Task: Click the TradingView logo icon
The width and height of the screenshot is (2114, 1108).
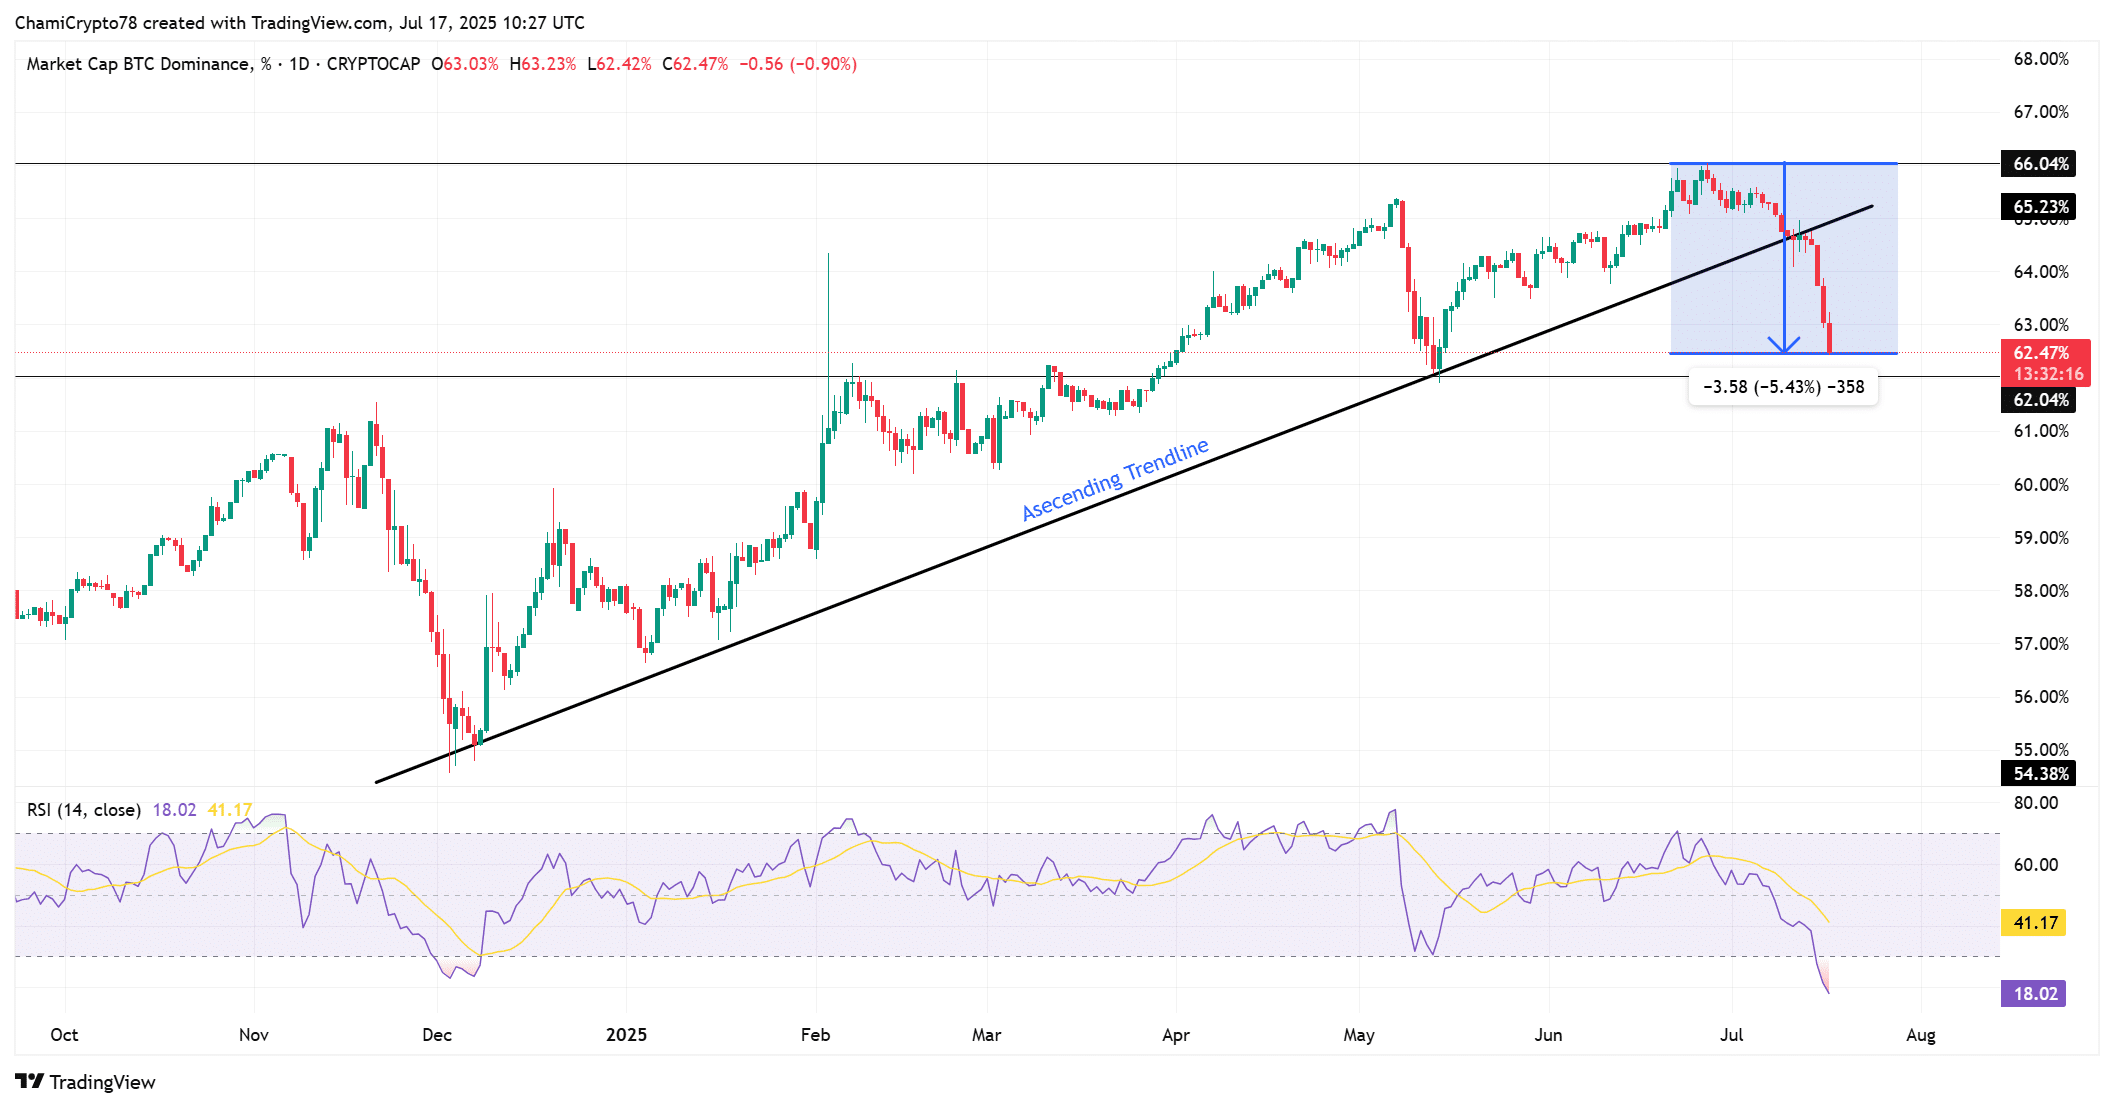Action: click(29, 1081)
